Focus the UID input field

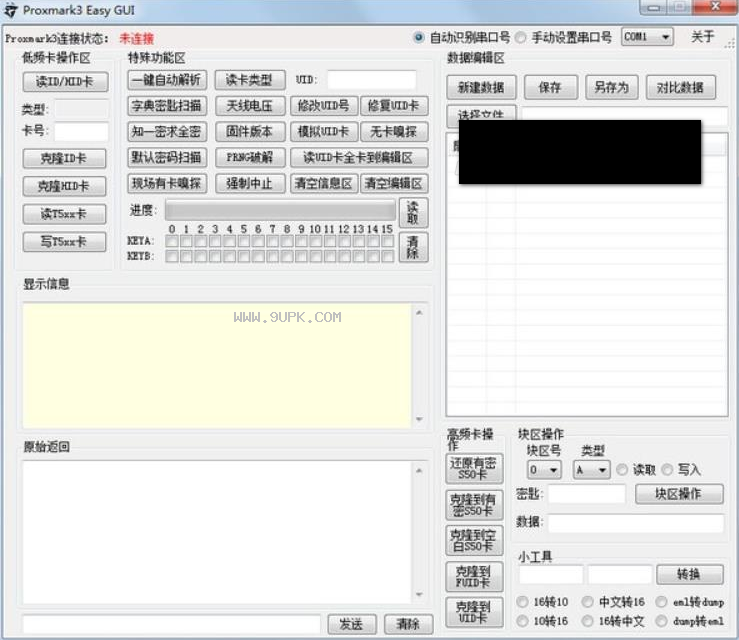click(x=372, y=80)
